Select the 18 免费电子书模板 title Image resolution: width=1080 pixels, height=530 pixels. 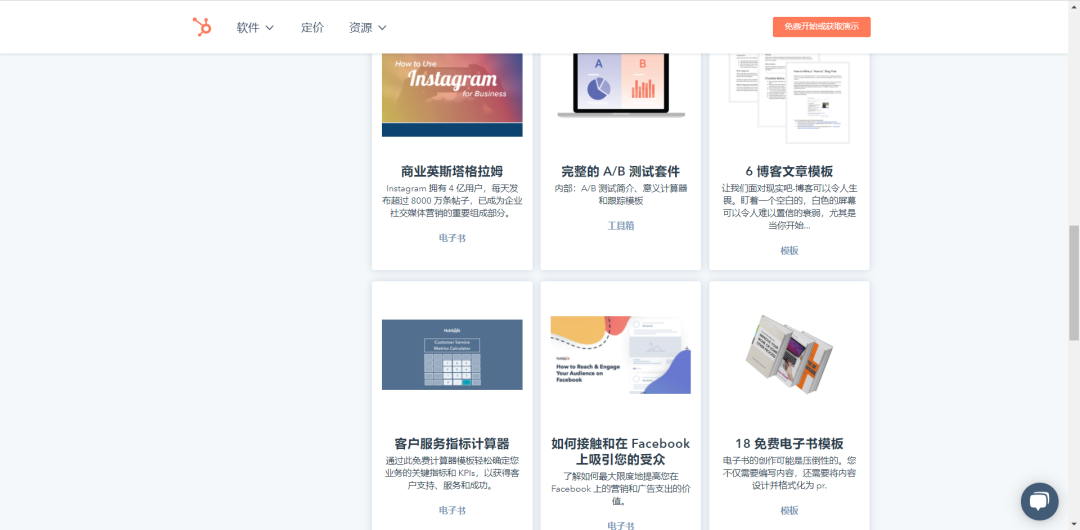click(x=789, y=444)
